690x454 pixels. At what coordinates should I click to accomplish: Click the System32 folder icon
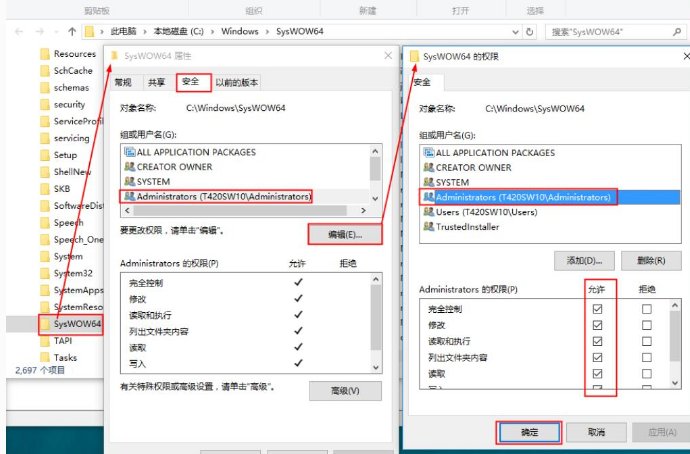[44, 273]
